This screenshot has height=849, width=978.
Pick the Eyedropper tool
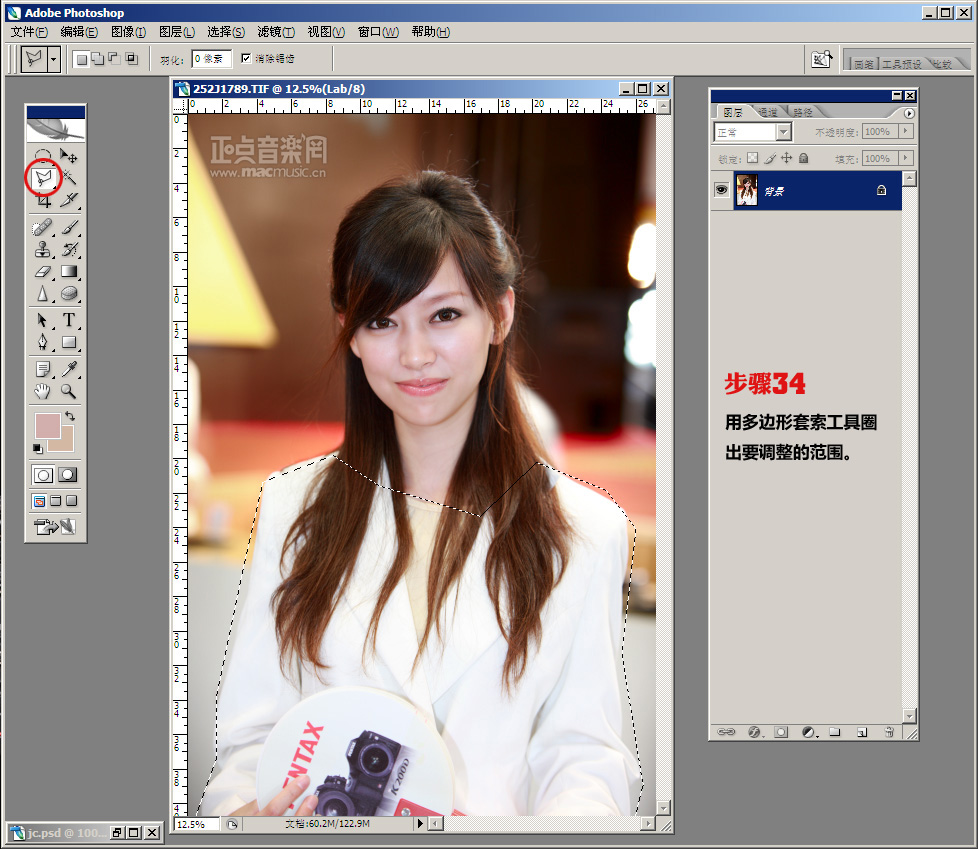(69, 369)
